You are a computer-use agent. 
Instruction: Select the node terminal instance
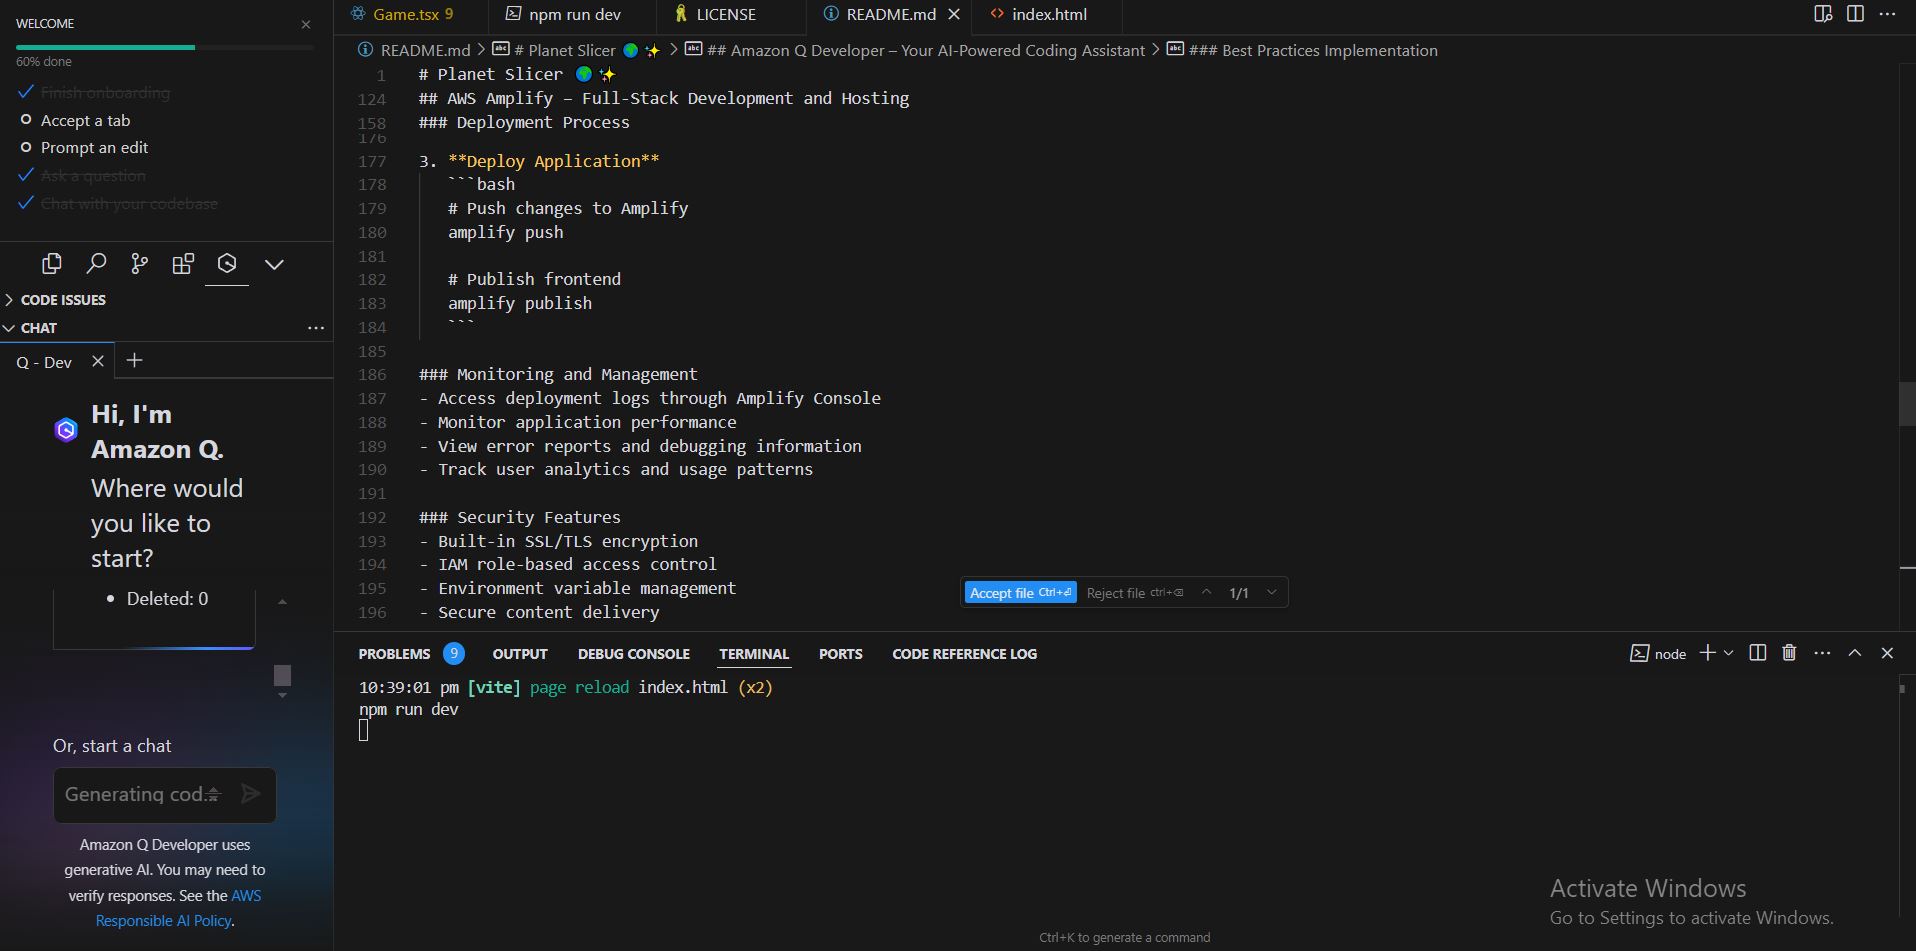click(1658, 654)
